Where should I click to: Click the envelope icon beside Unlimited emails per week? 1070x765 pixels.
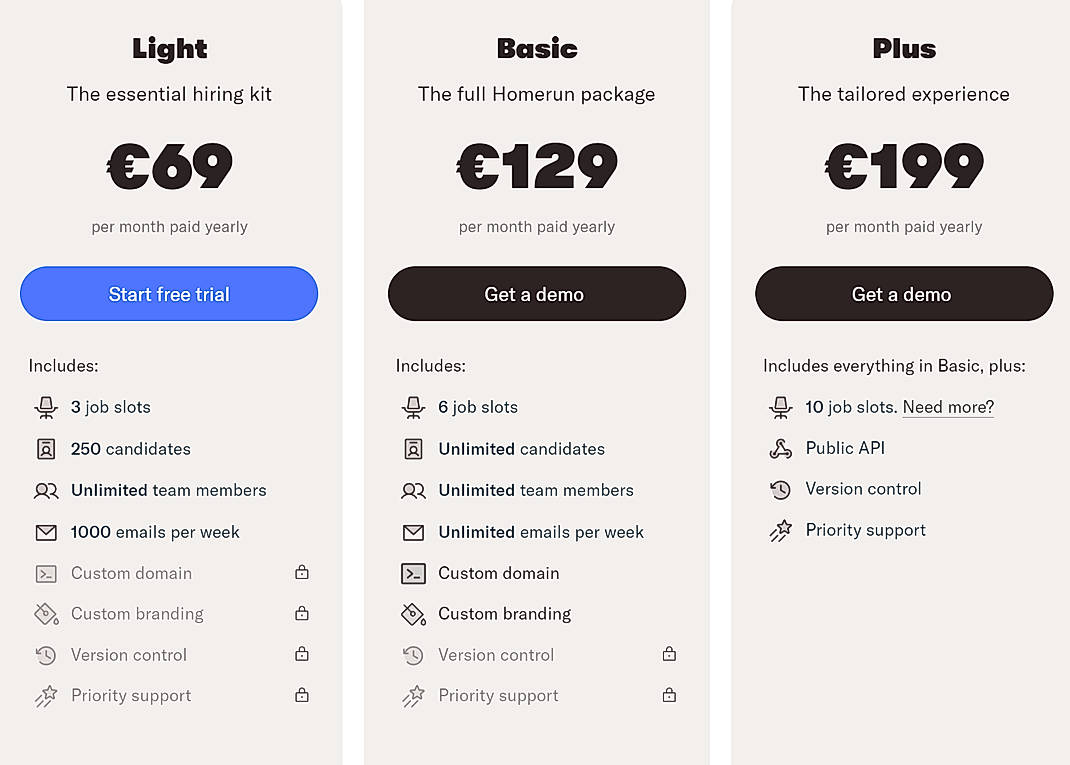point(413,531)
